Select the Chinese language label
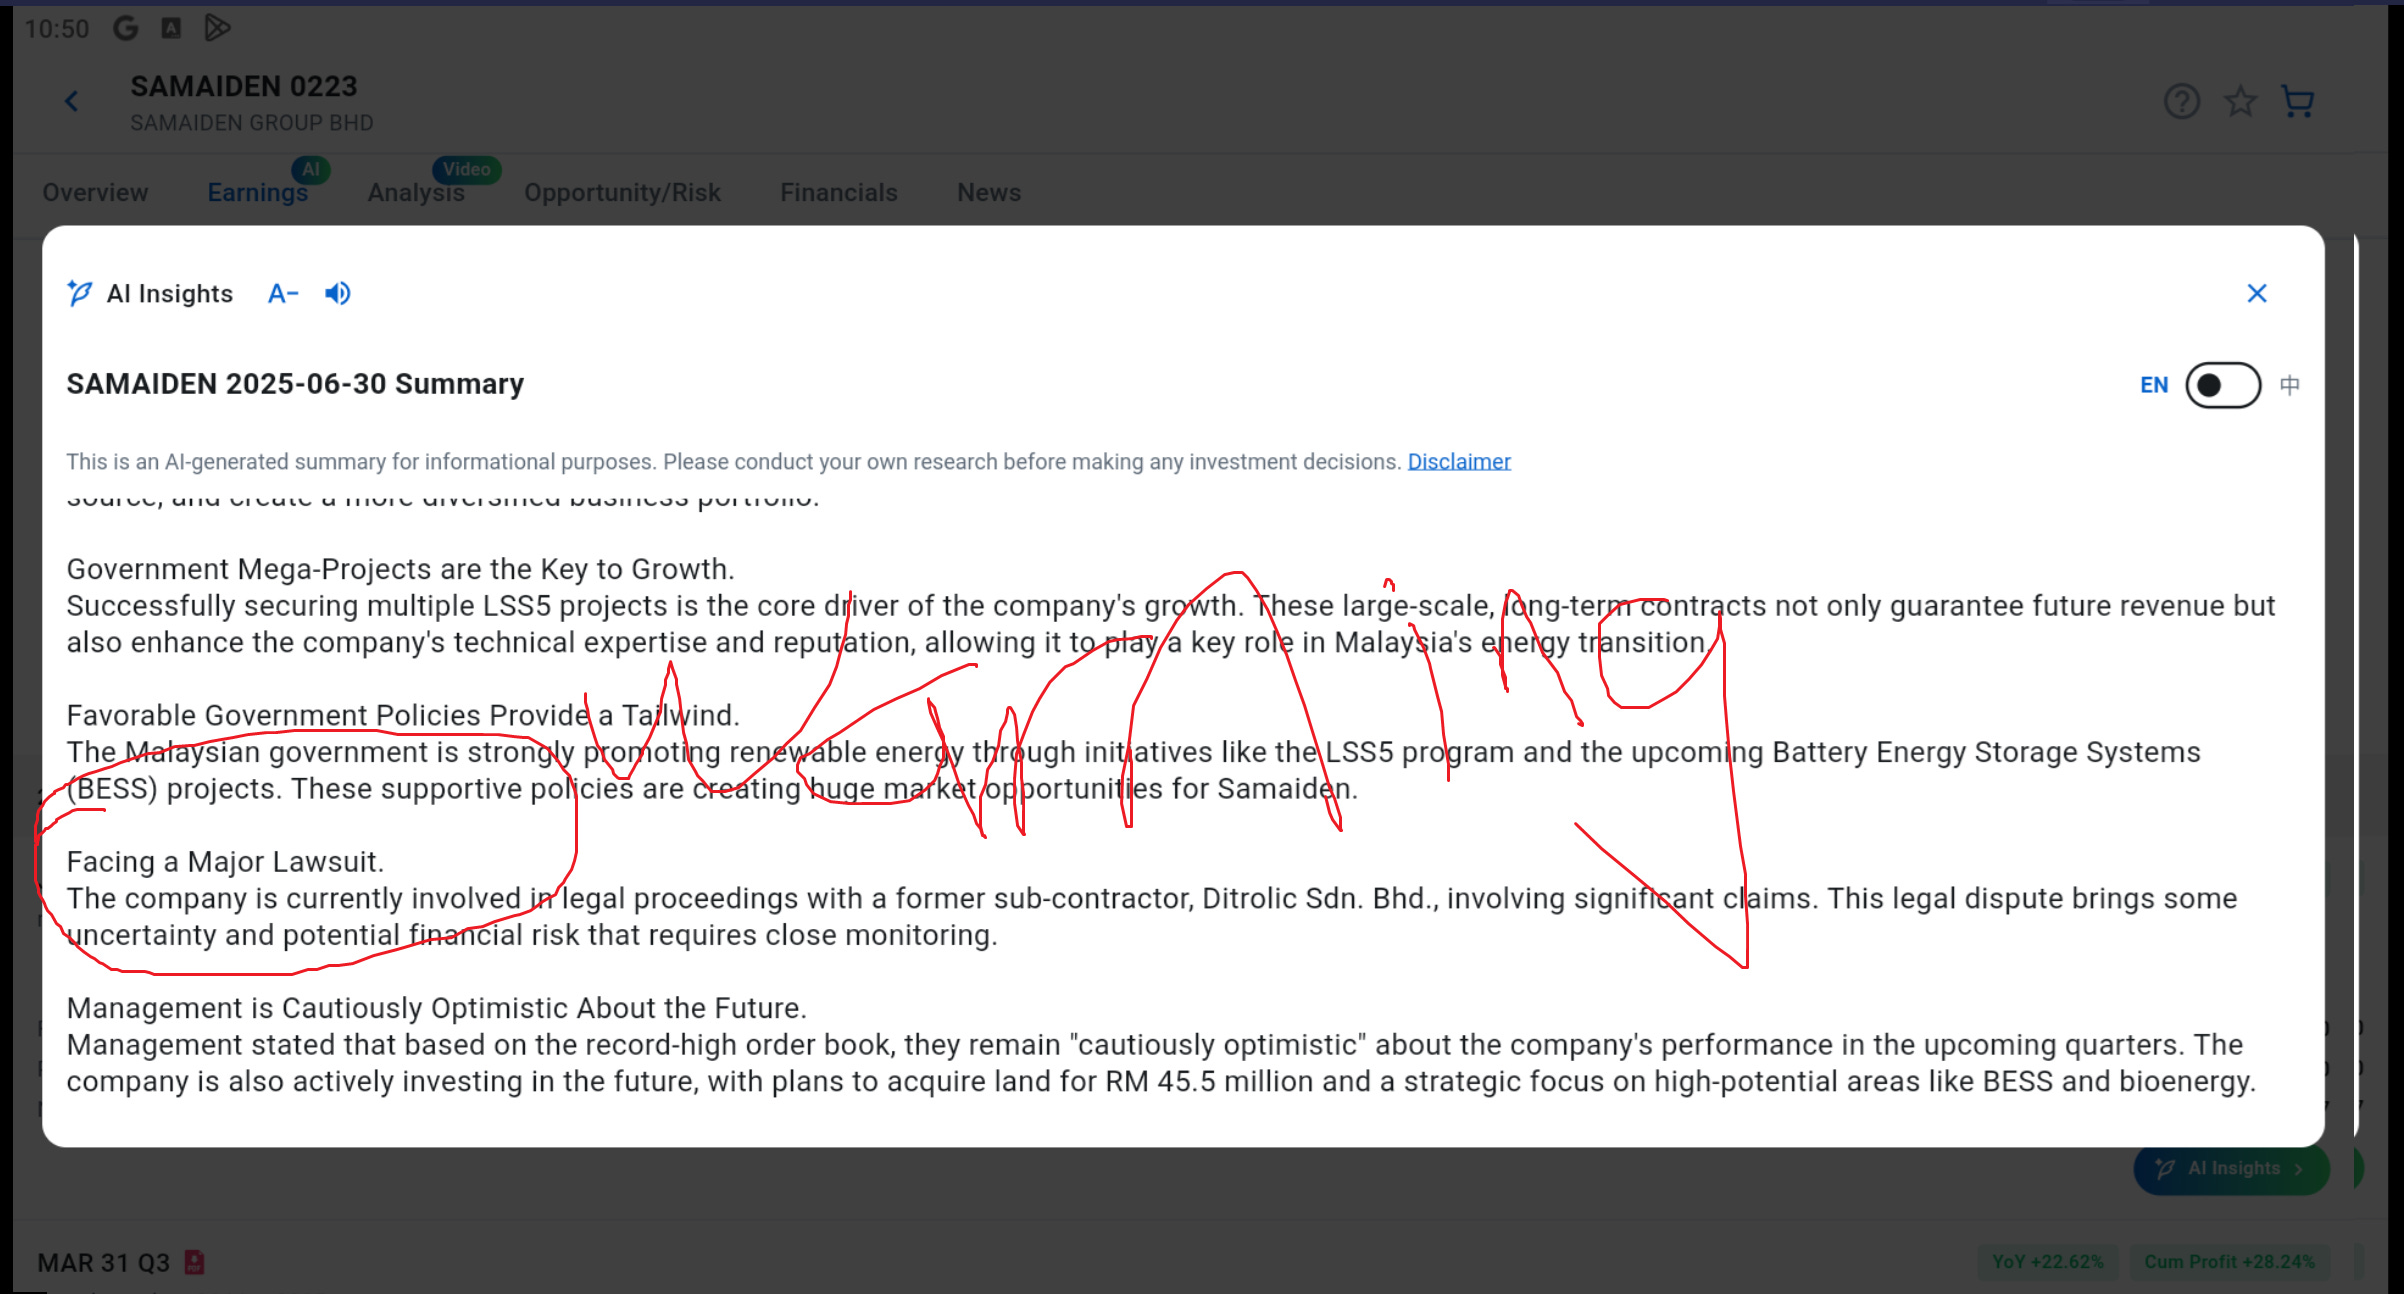This screenshot has width=2404, height=1294. click(2290, 385)
